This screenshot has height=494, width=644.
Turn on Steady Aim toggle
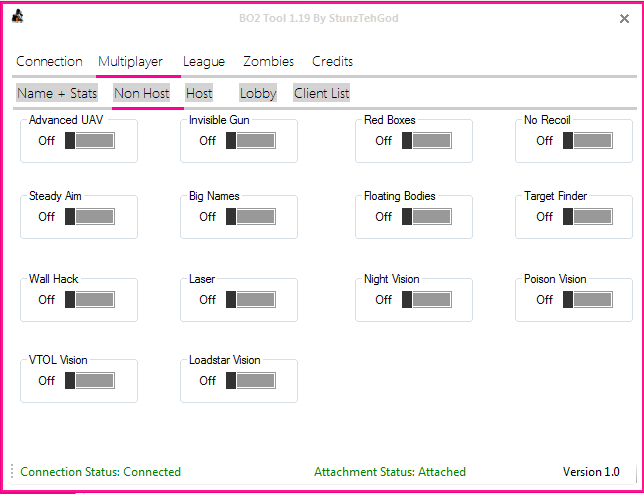(90, 217)
